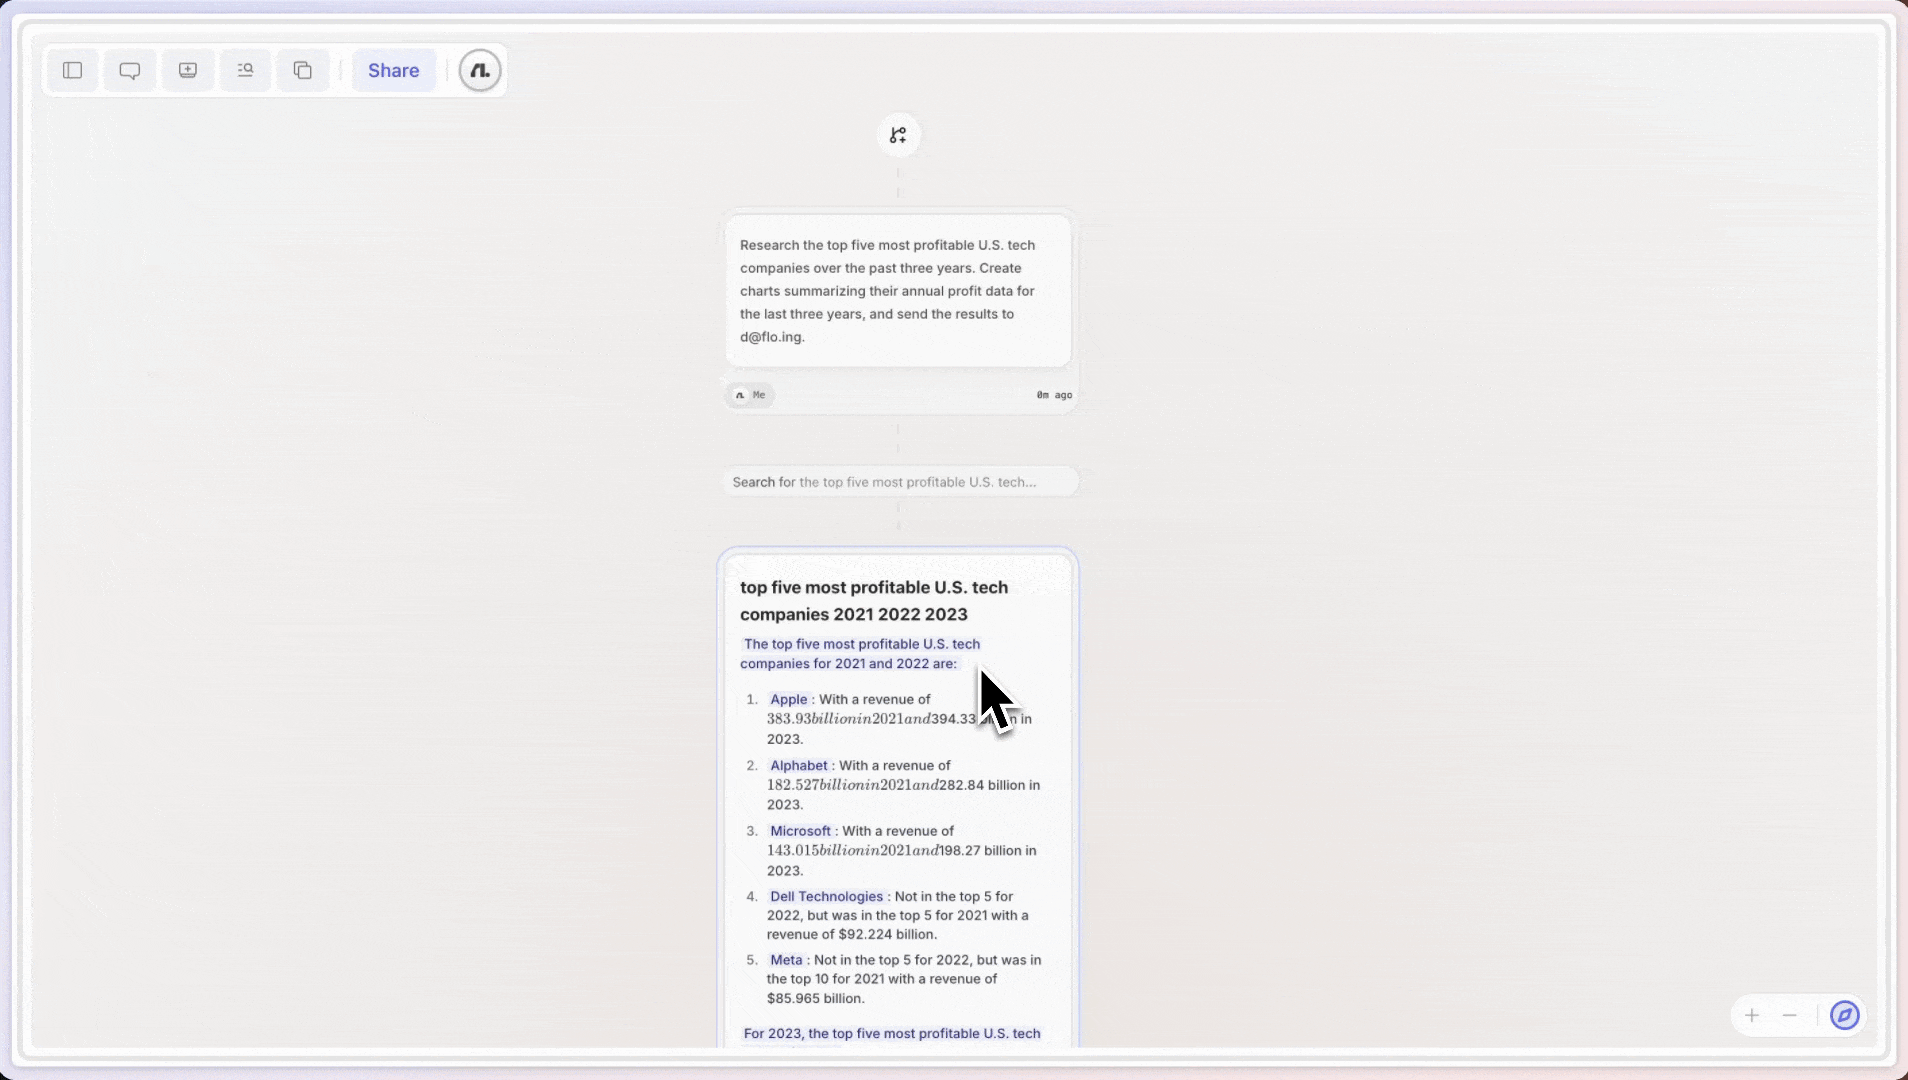The image size is (1908, 1080).
Task: Click the Apple highlighted link
Action: pos(788,700)
